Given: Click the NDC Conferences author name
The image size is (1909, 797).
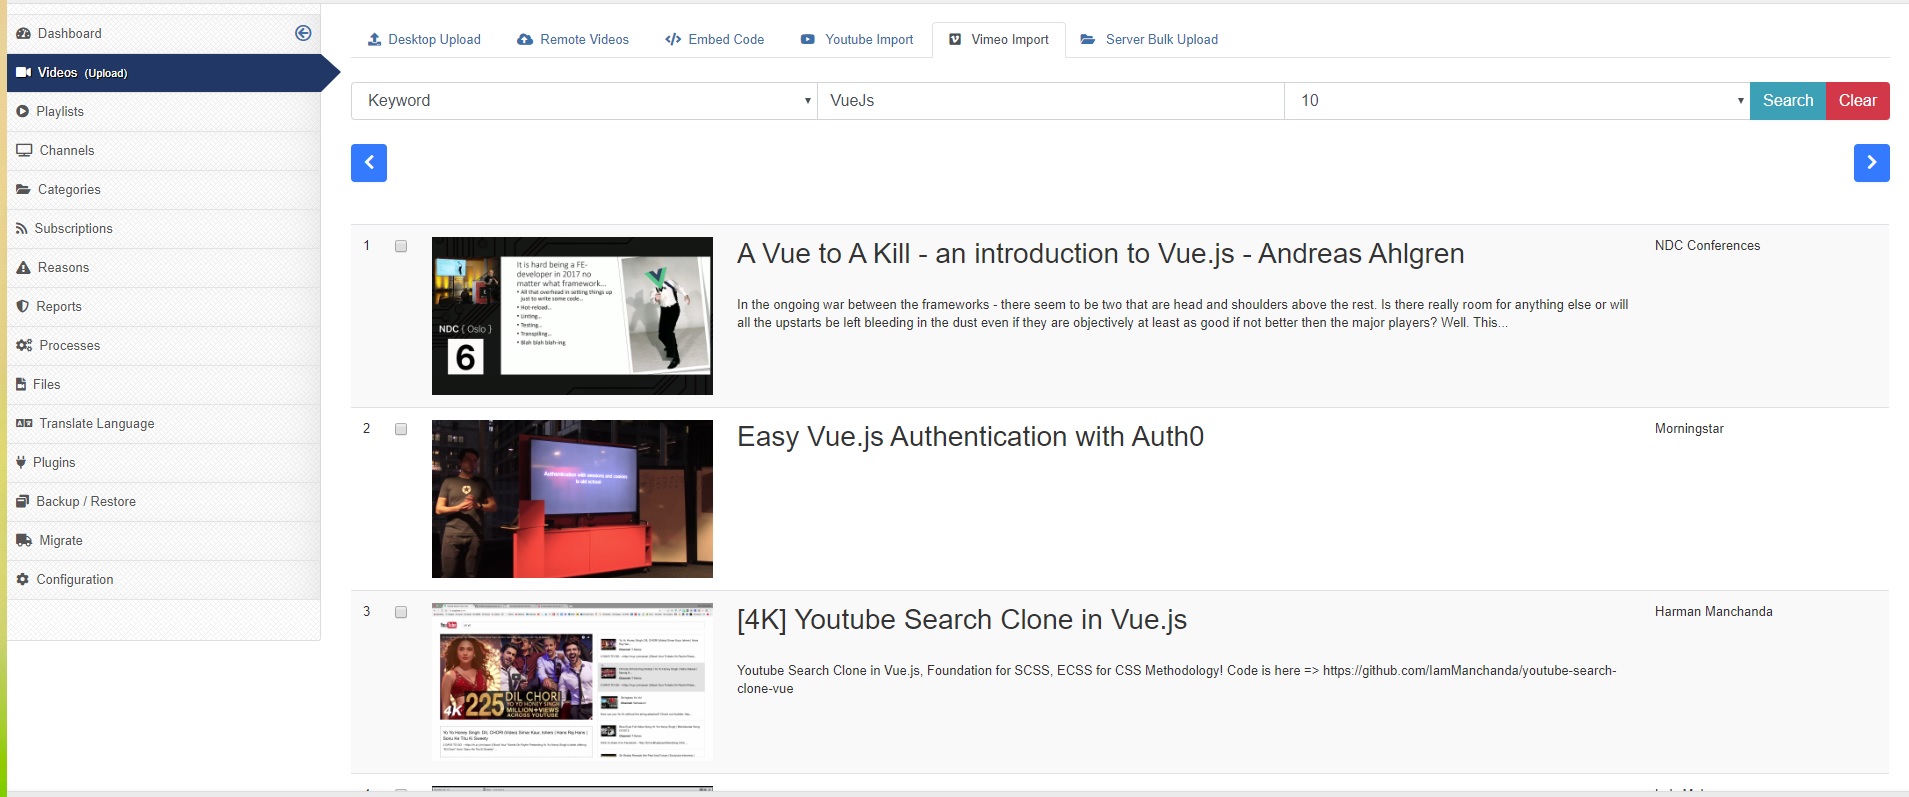Looking at the screenshot, I should point(1707,245).
